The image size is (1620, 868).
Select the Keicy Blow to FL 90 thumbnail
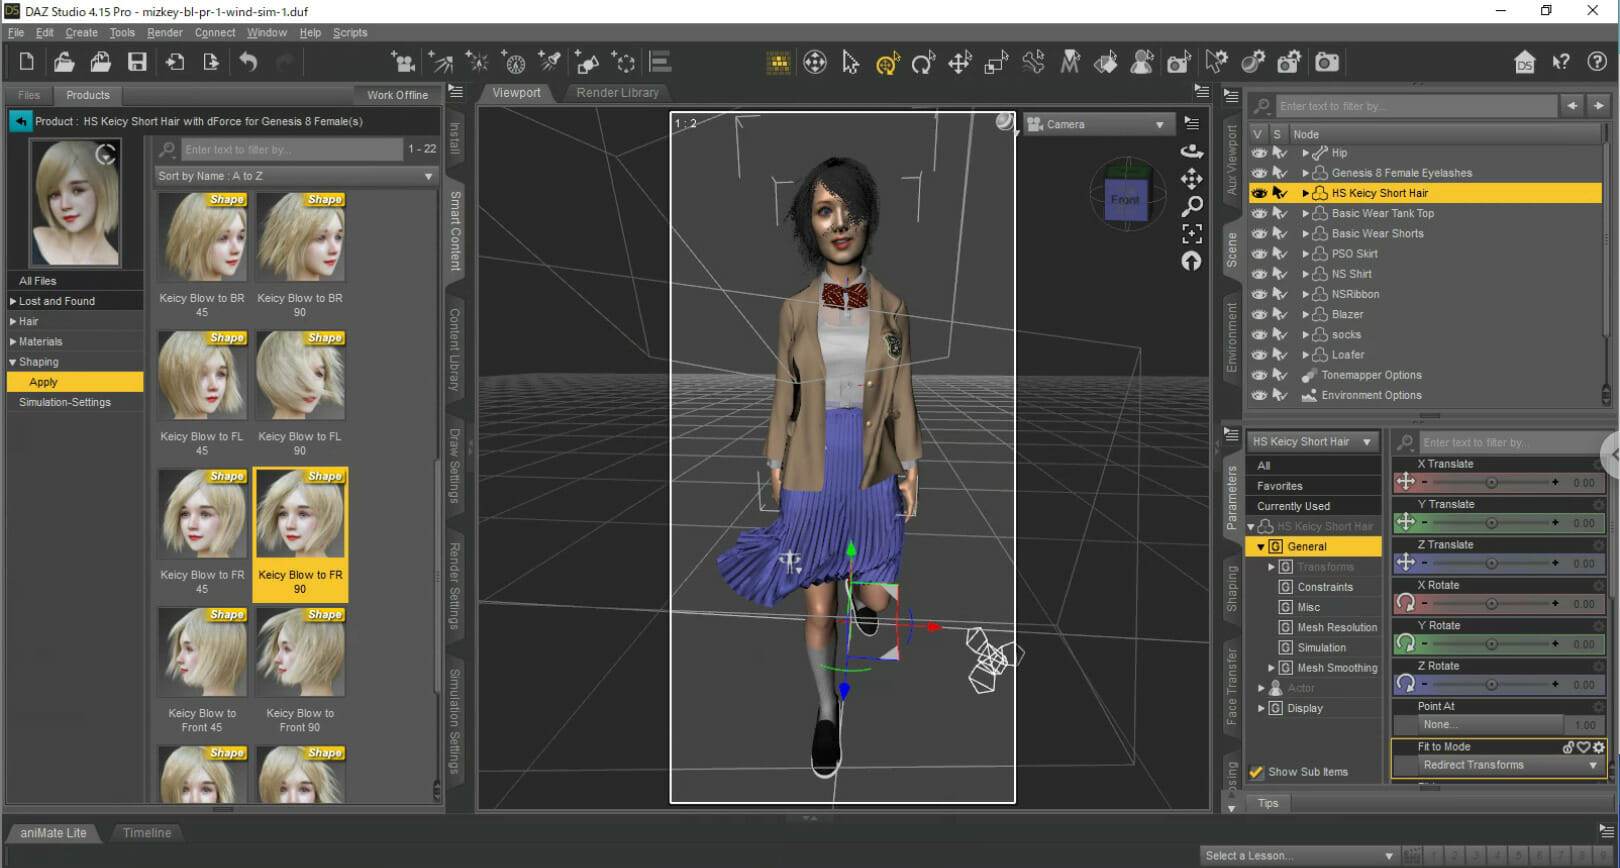[x=300, y=376]
